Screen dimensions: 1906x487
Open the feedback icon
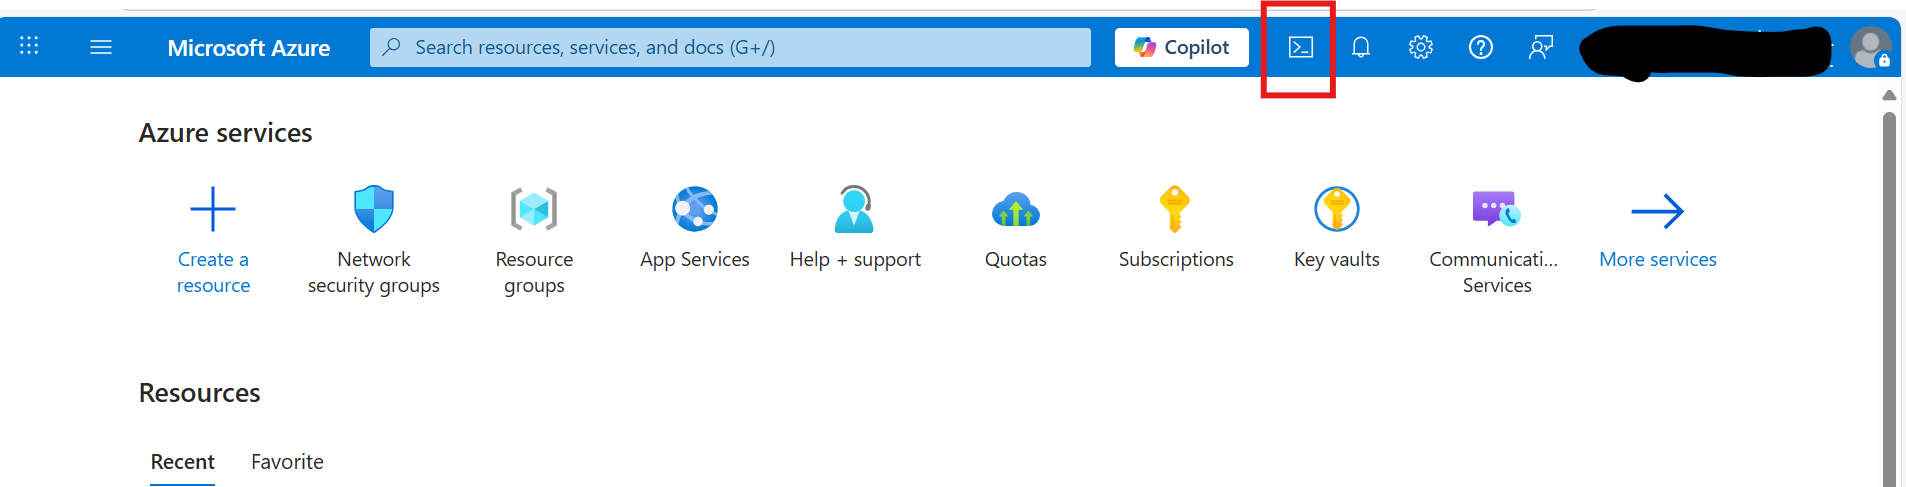tap(1541, 47)
